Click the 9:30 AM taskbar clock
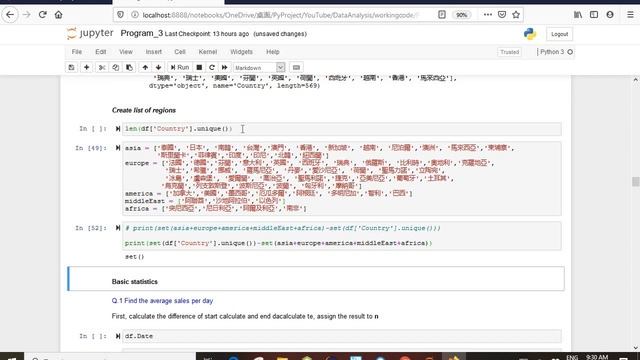Image resolution: width=640 pixels, height=360 pixels. [597, 357]
